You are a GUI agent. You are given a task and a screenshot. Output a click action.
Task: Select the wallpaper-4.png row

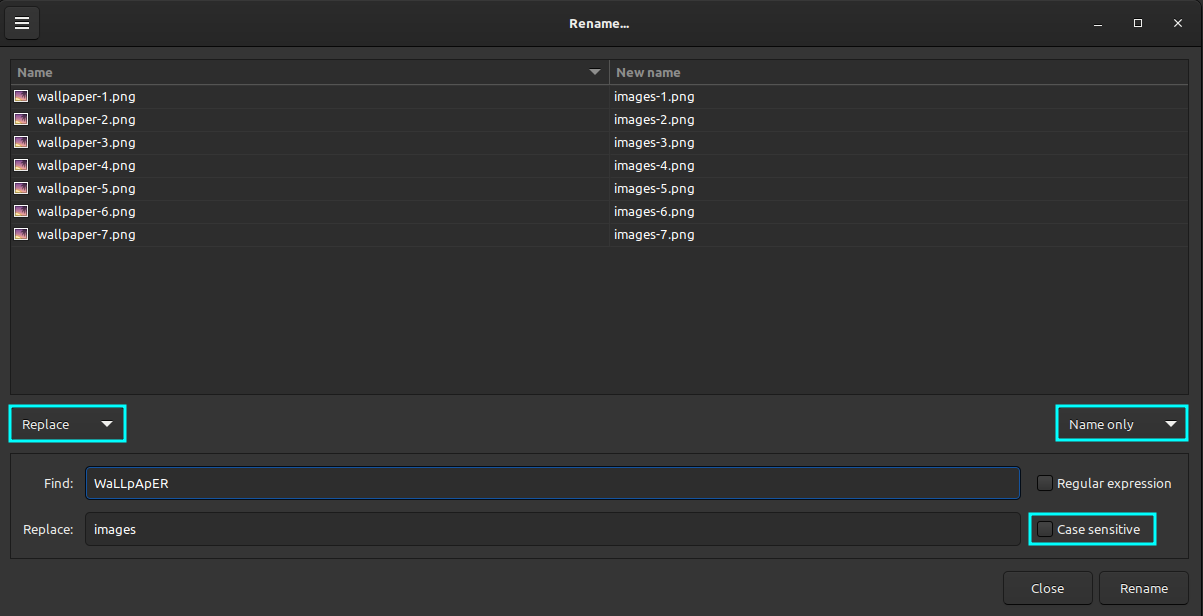click(x=300, y=165)
